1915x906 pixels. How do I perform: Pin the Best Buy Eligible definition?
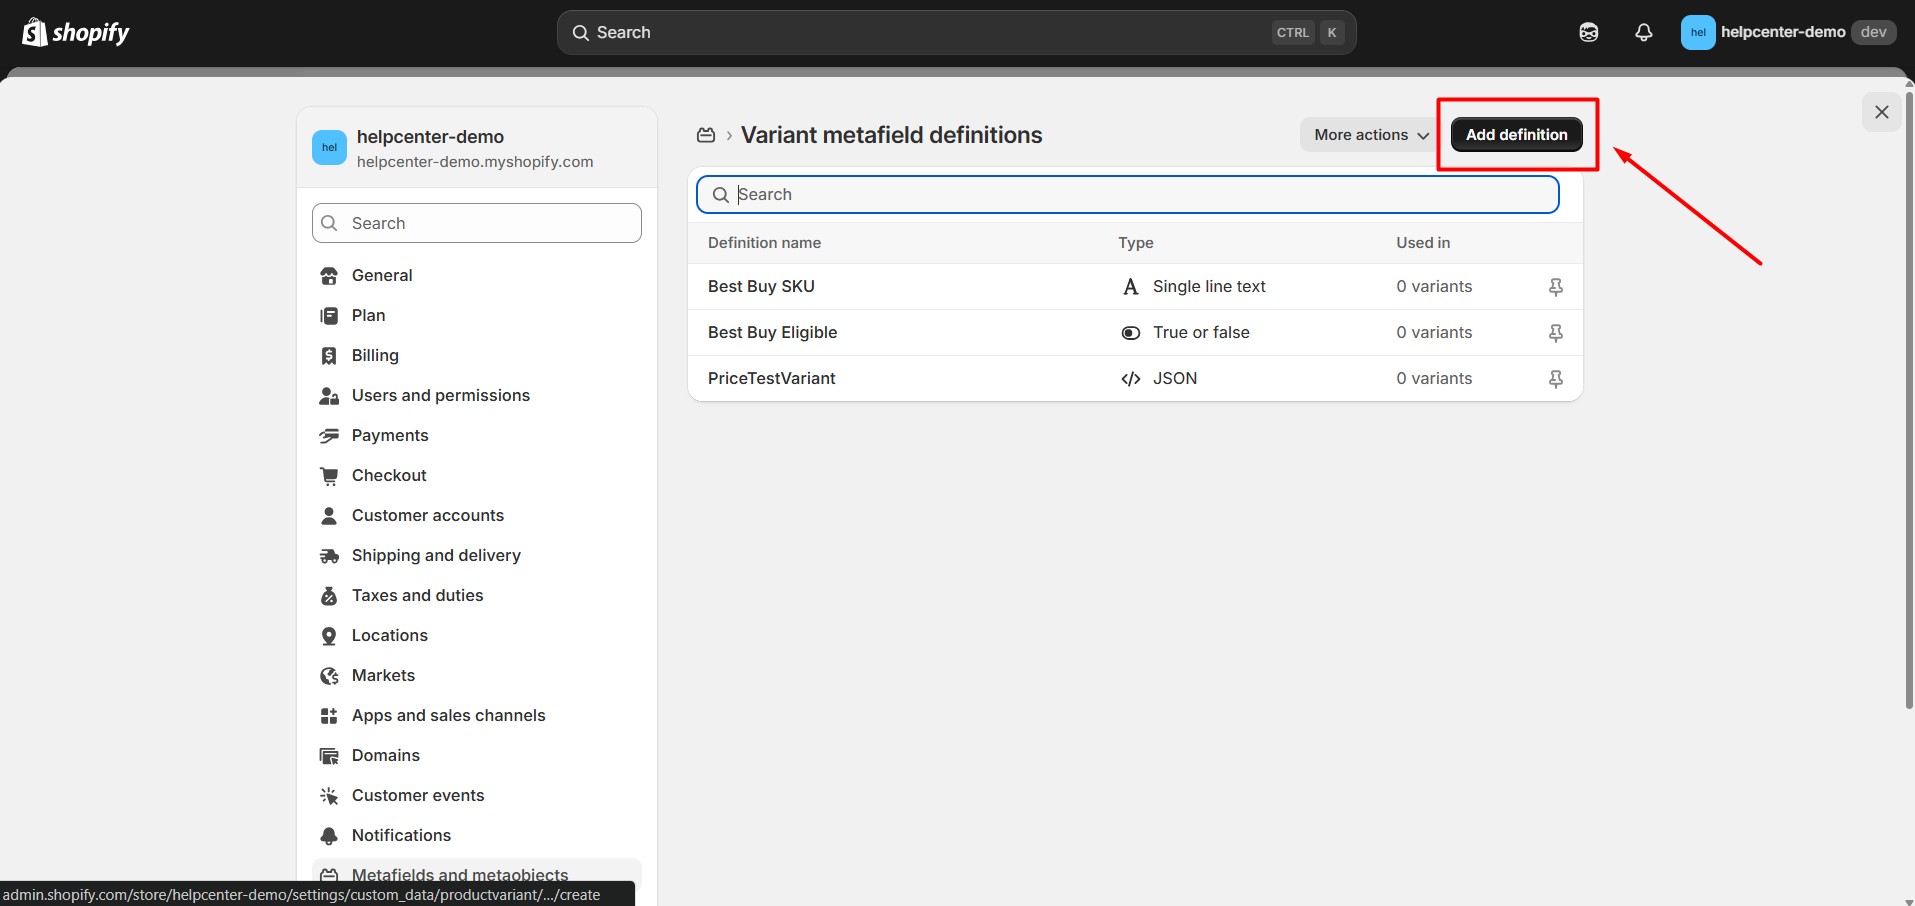(1555, 333)
